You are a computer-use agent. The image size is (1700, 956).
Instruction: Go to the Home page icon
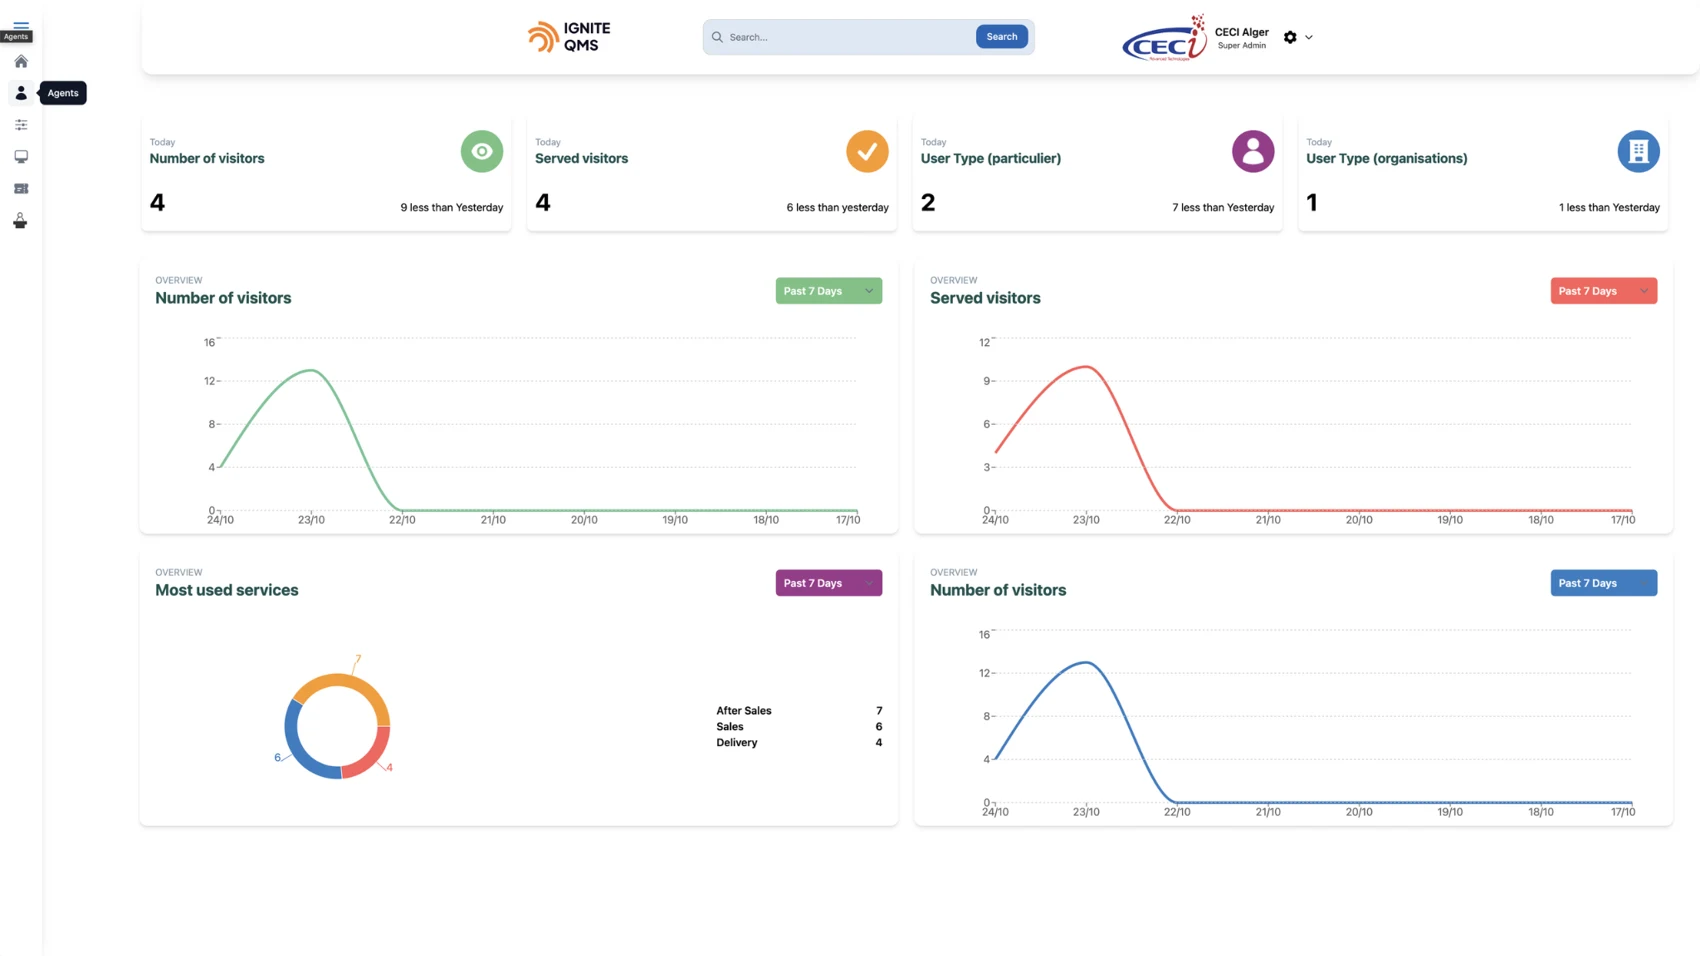tap(21, 61)
